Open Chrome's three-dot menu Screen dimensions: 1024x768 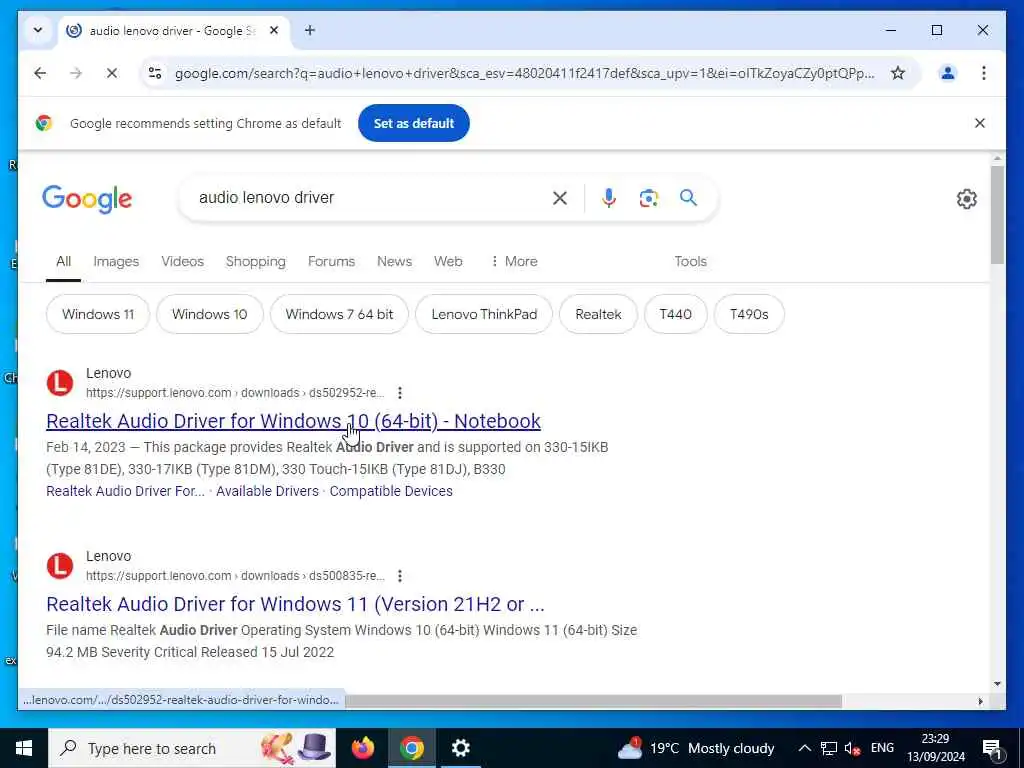pyautogui.click(x=984, y=73)
